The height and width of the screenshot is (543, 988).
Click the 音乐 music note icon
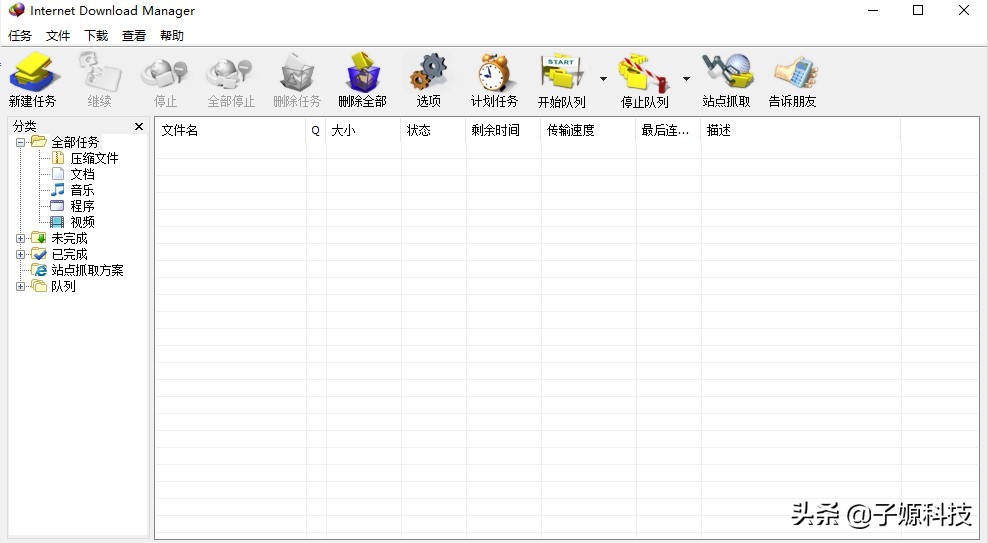click(x=58, y=190)
